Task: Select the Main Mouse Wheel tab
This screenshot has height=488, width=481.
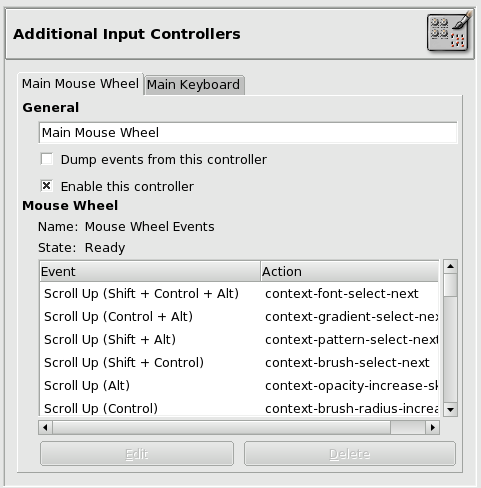Action: [80, 84]
